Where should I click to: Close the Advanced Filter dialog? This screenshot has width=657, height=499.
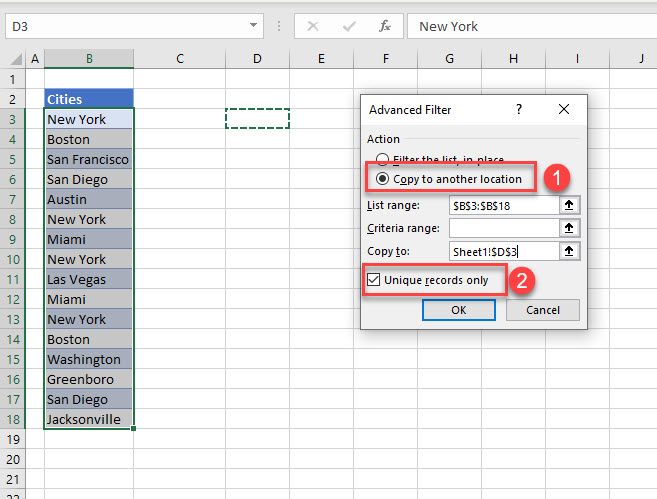point(564,109)
